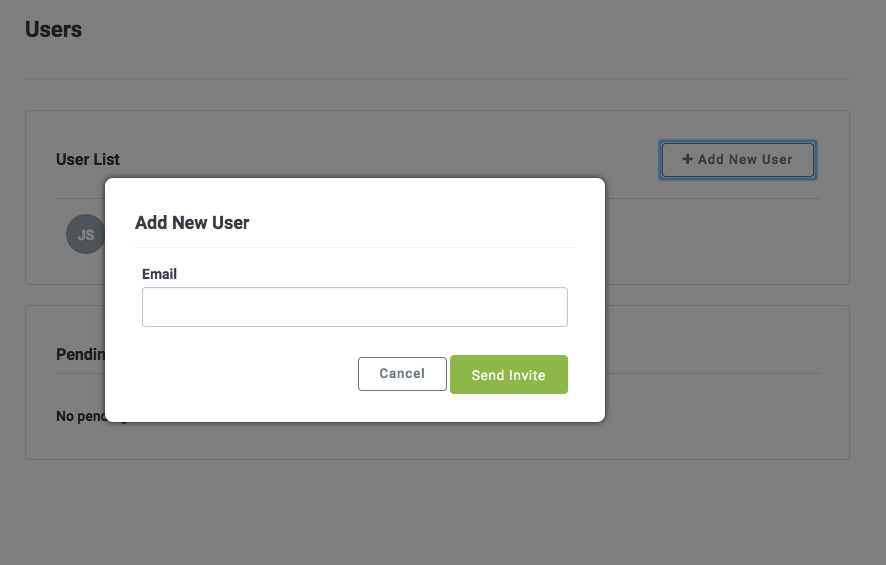The height and width of the screenshot is (565, 886).
Task: Click the plus icon on Add New User
Action: click(x=687, y=159)
